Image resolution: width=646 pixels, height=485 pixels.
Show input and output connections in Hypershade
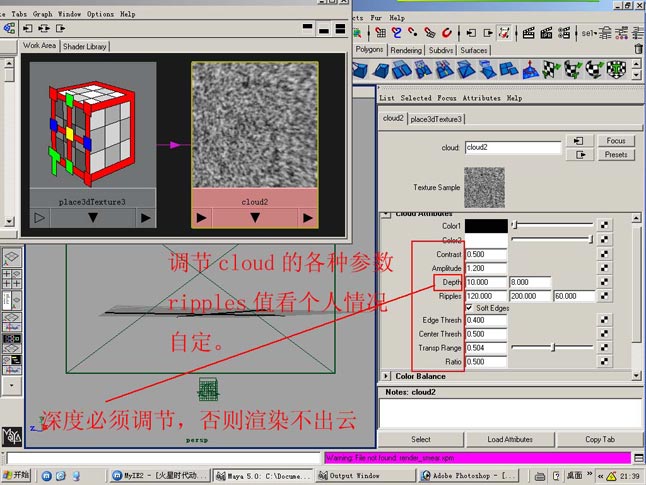tap(44, 28)
